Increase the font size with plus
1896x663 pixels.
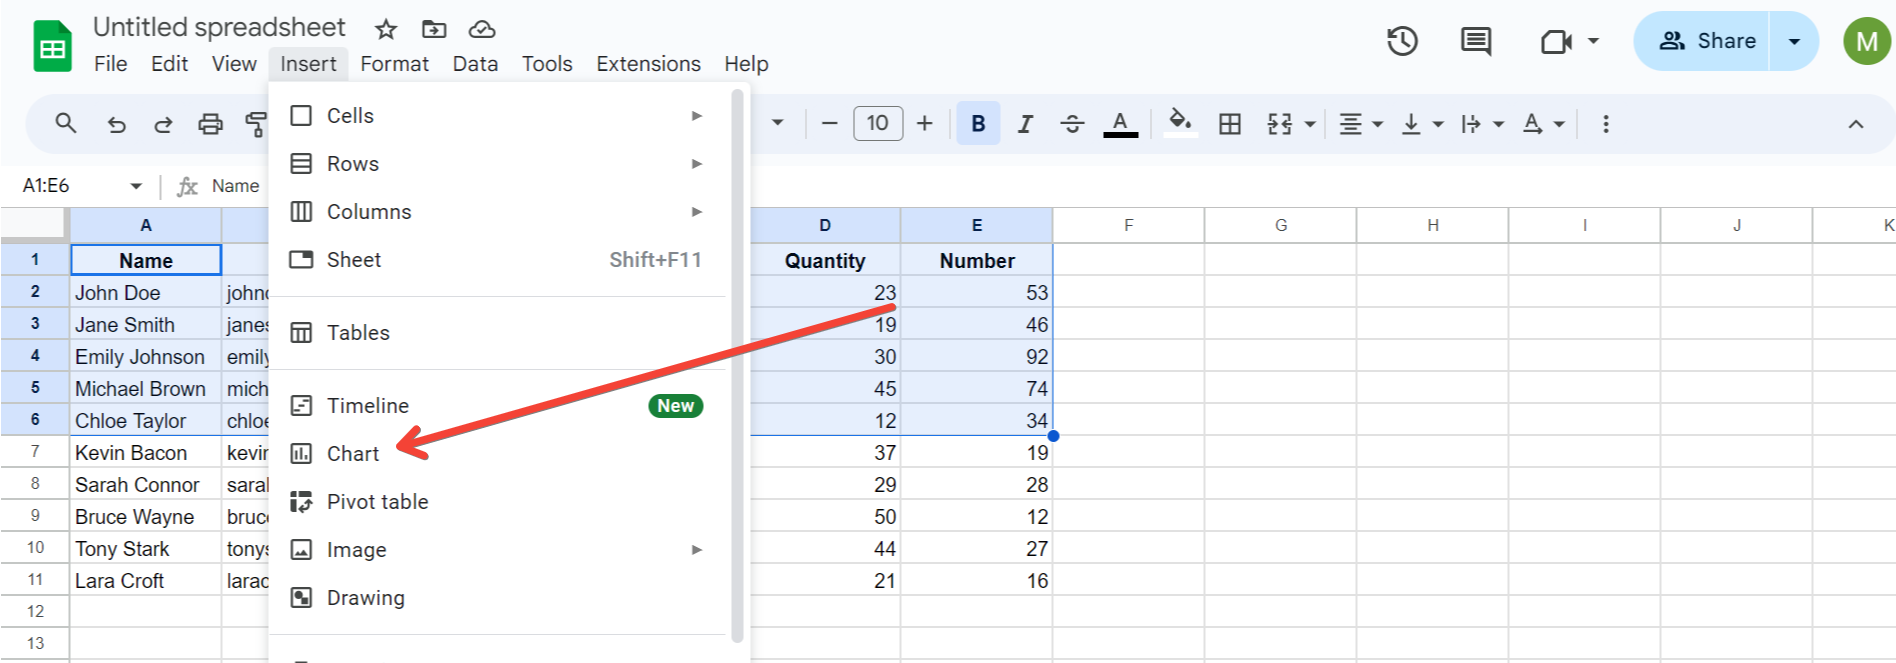pyautogui.click(x=925, y=124)
